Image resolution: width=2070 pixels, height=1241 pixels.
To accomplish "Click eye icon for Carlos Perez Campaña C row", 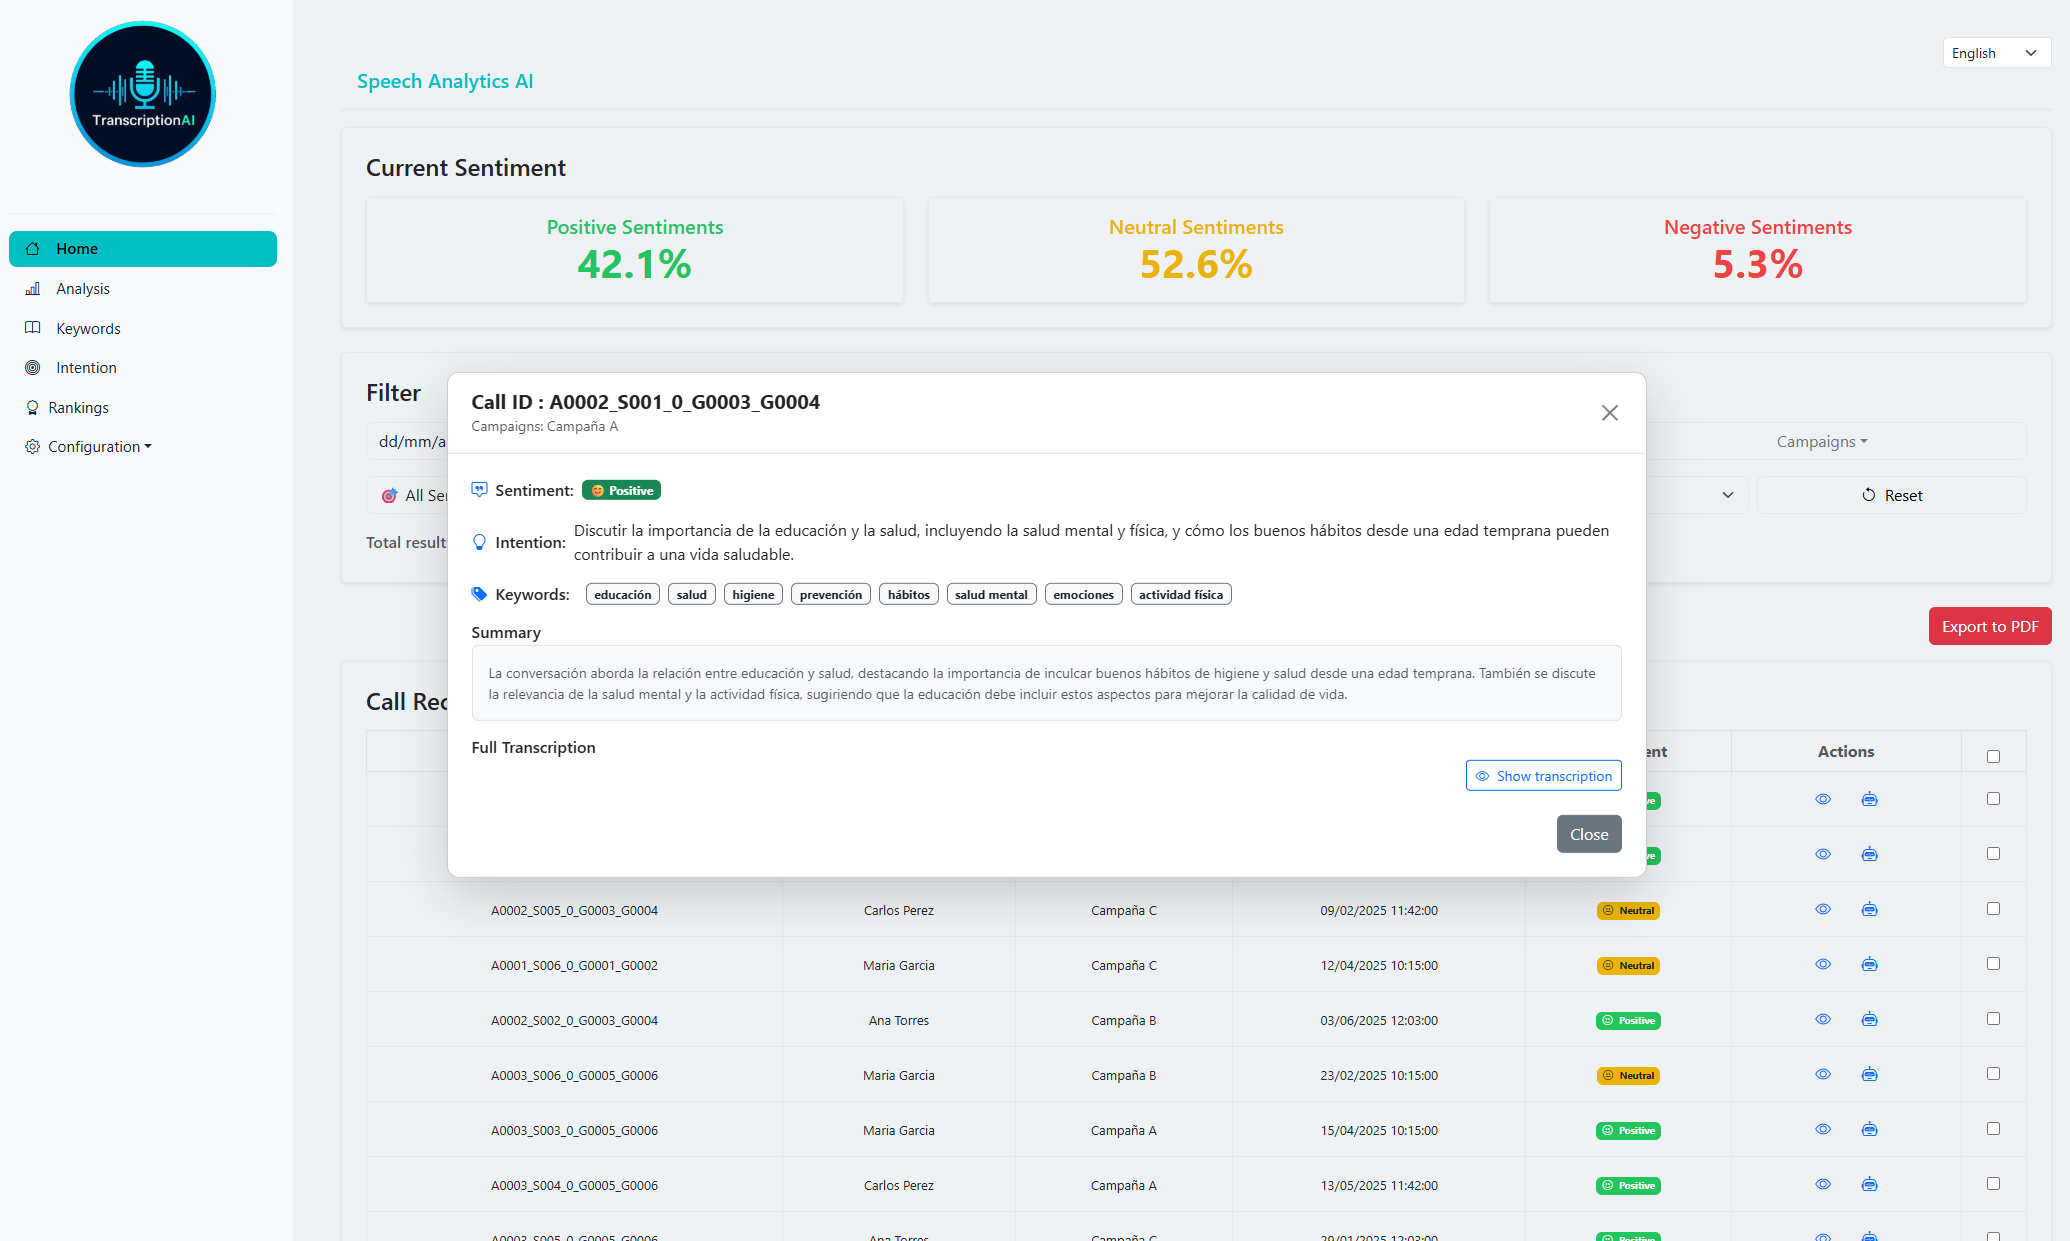I will 1823,909.
